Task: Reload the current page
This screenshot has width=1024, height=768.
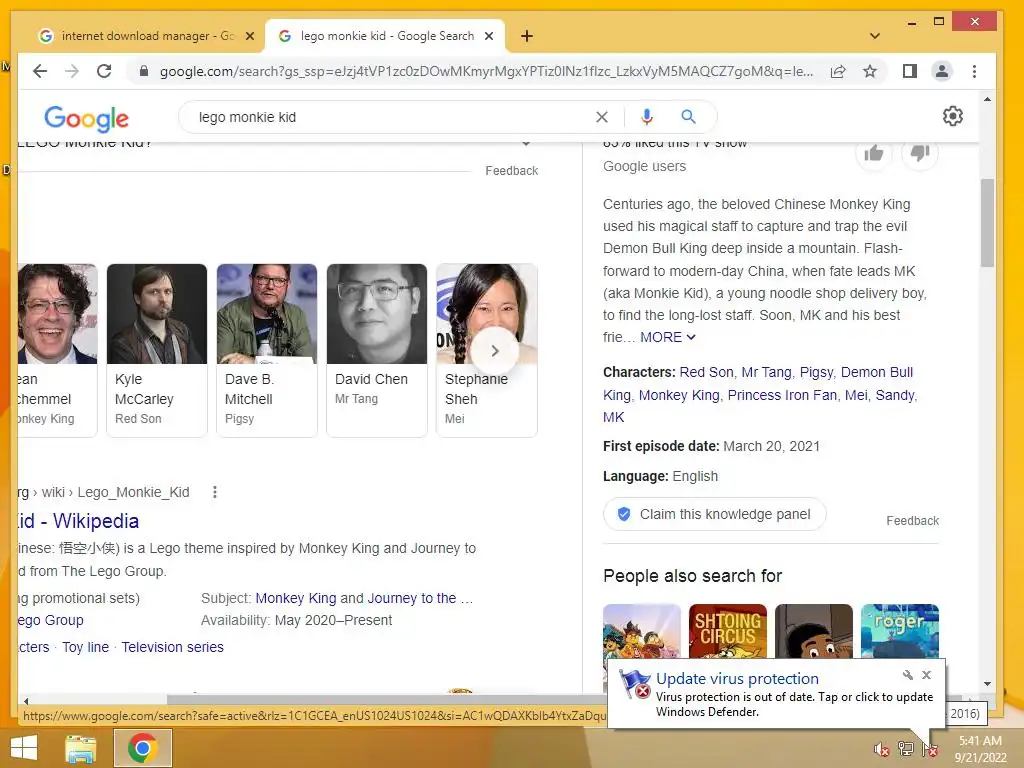Action: click(104, 71)
